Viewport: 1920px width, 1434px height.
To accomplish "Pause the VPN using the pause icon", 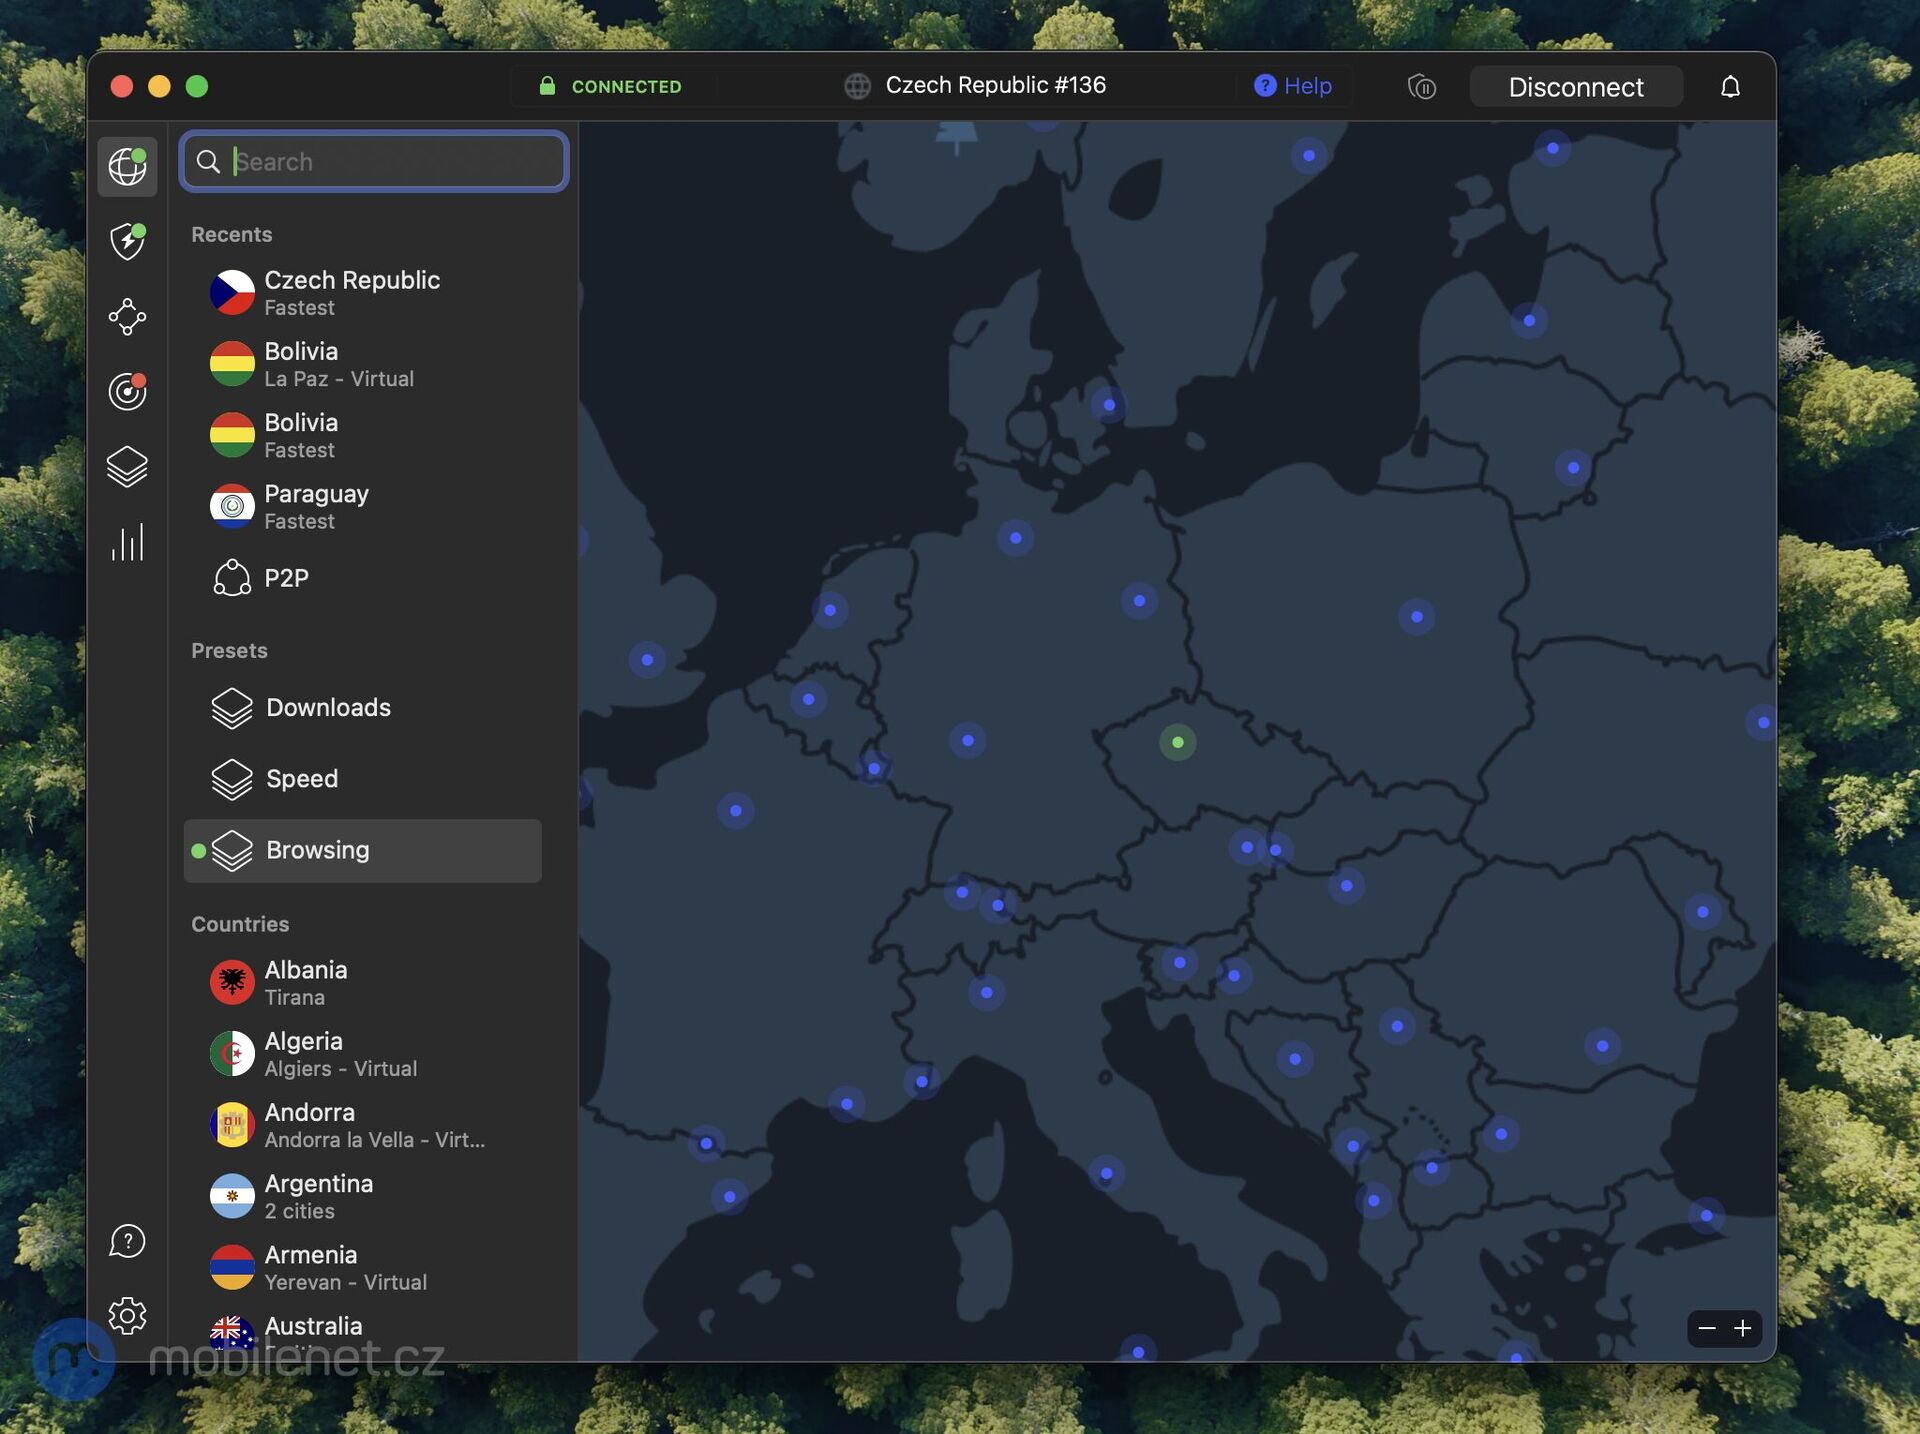I will pos(1421,86).
